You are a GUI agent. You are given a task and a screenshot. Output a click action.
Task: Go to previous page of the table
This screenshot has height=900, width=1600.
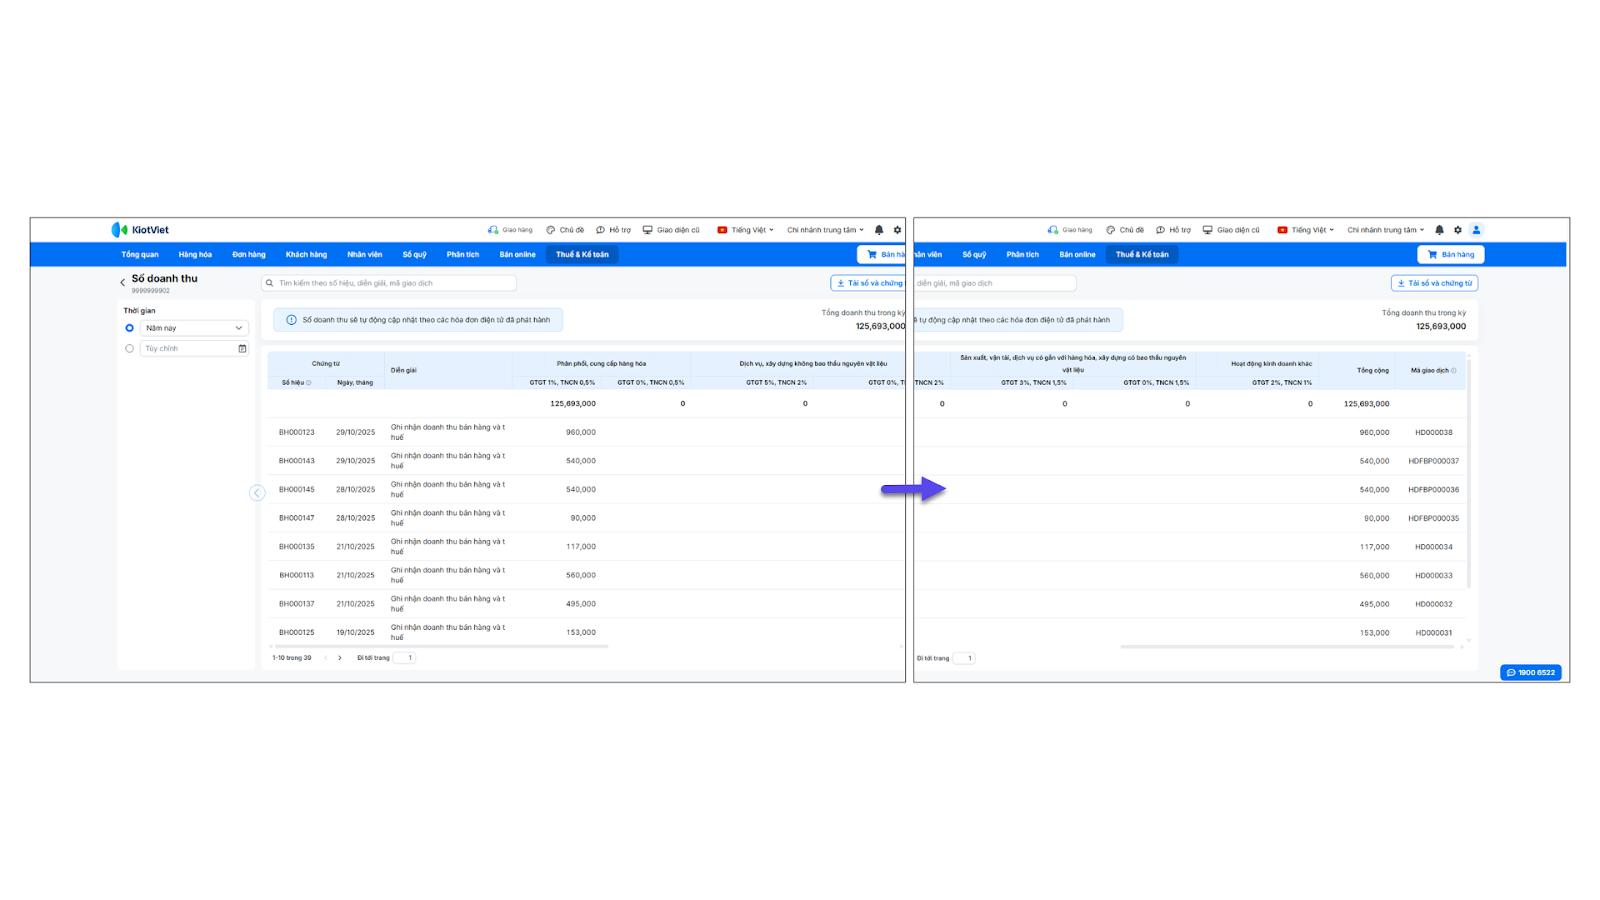pos(326,658)
